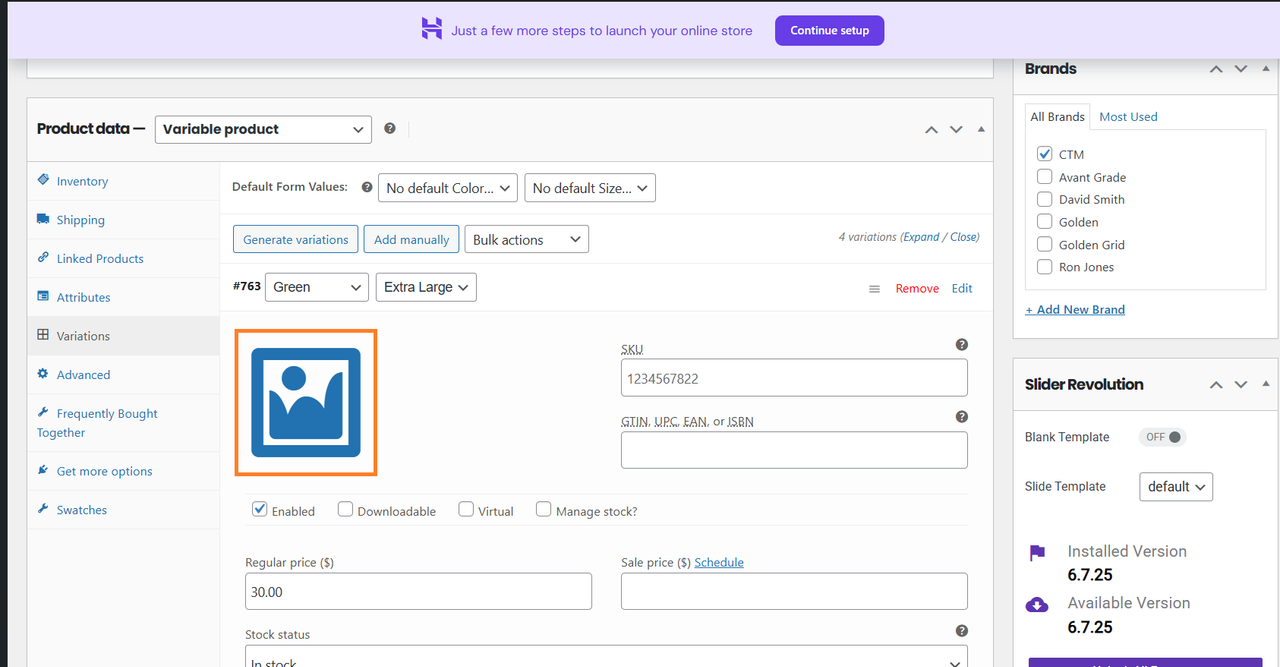
Task: Open the Bulk actions dropdown
Action: click(526, 239)
